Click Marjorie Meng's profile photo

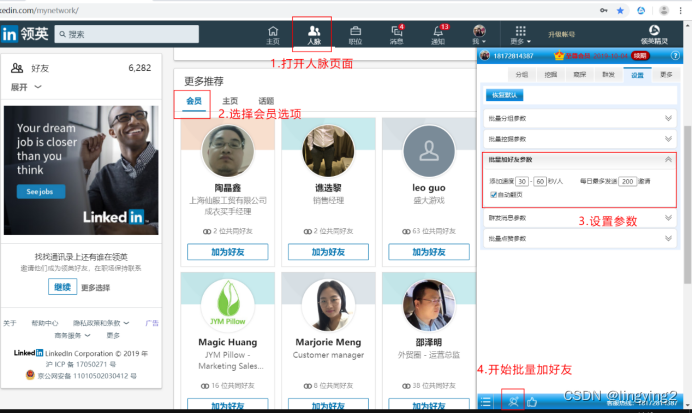(328, 306)
